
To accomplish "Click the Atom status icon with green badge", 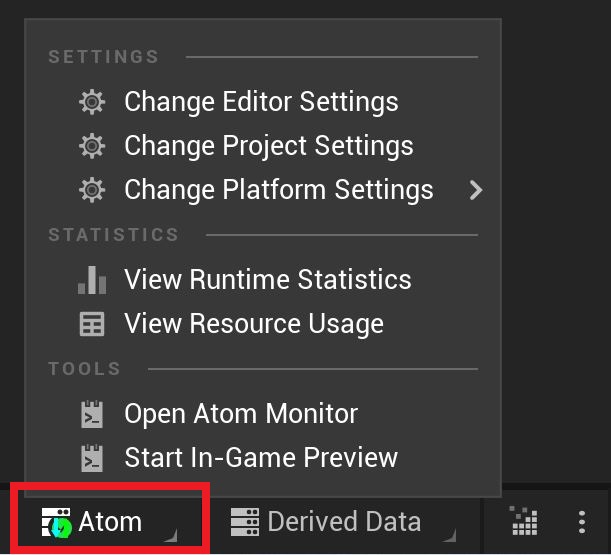I will [x=57, y=523].
